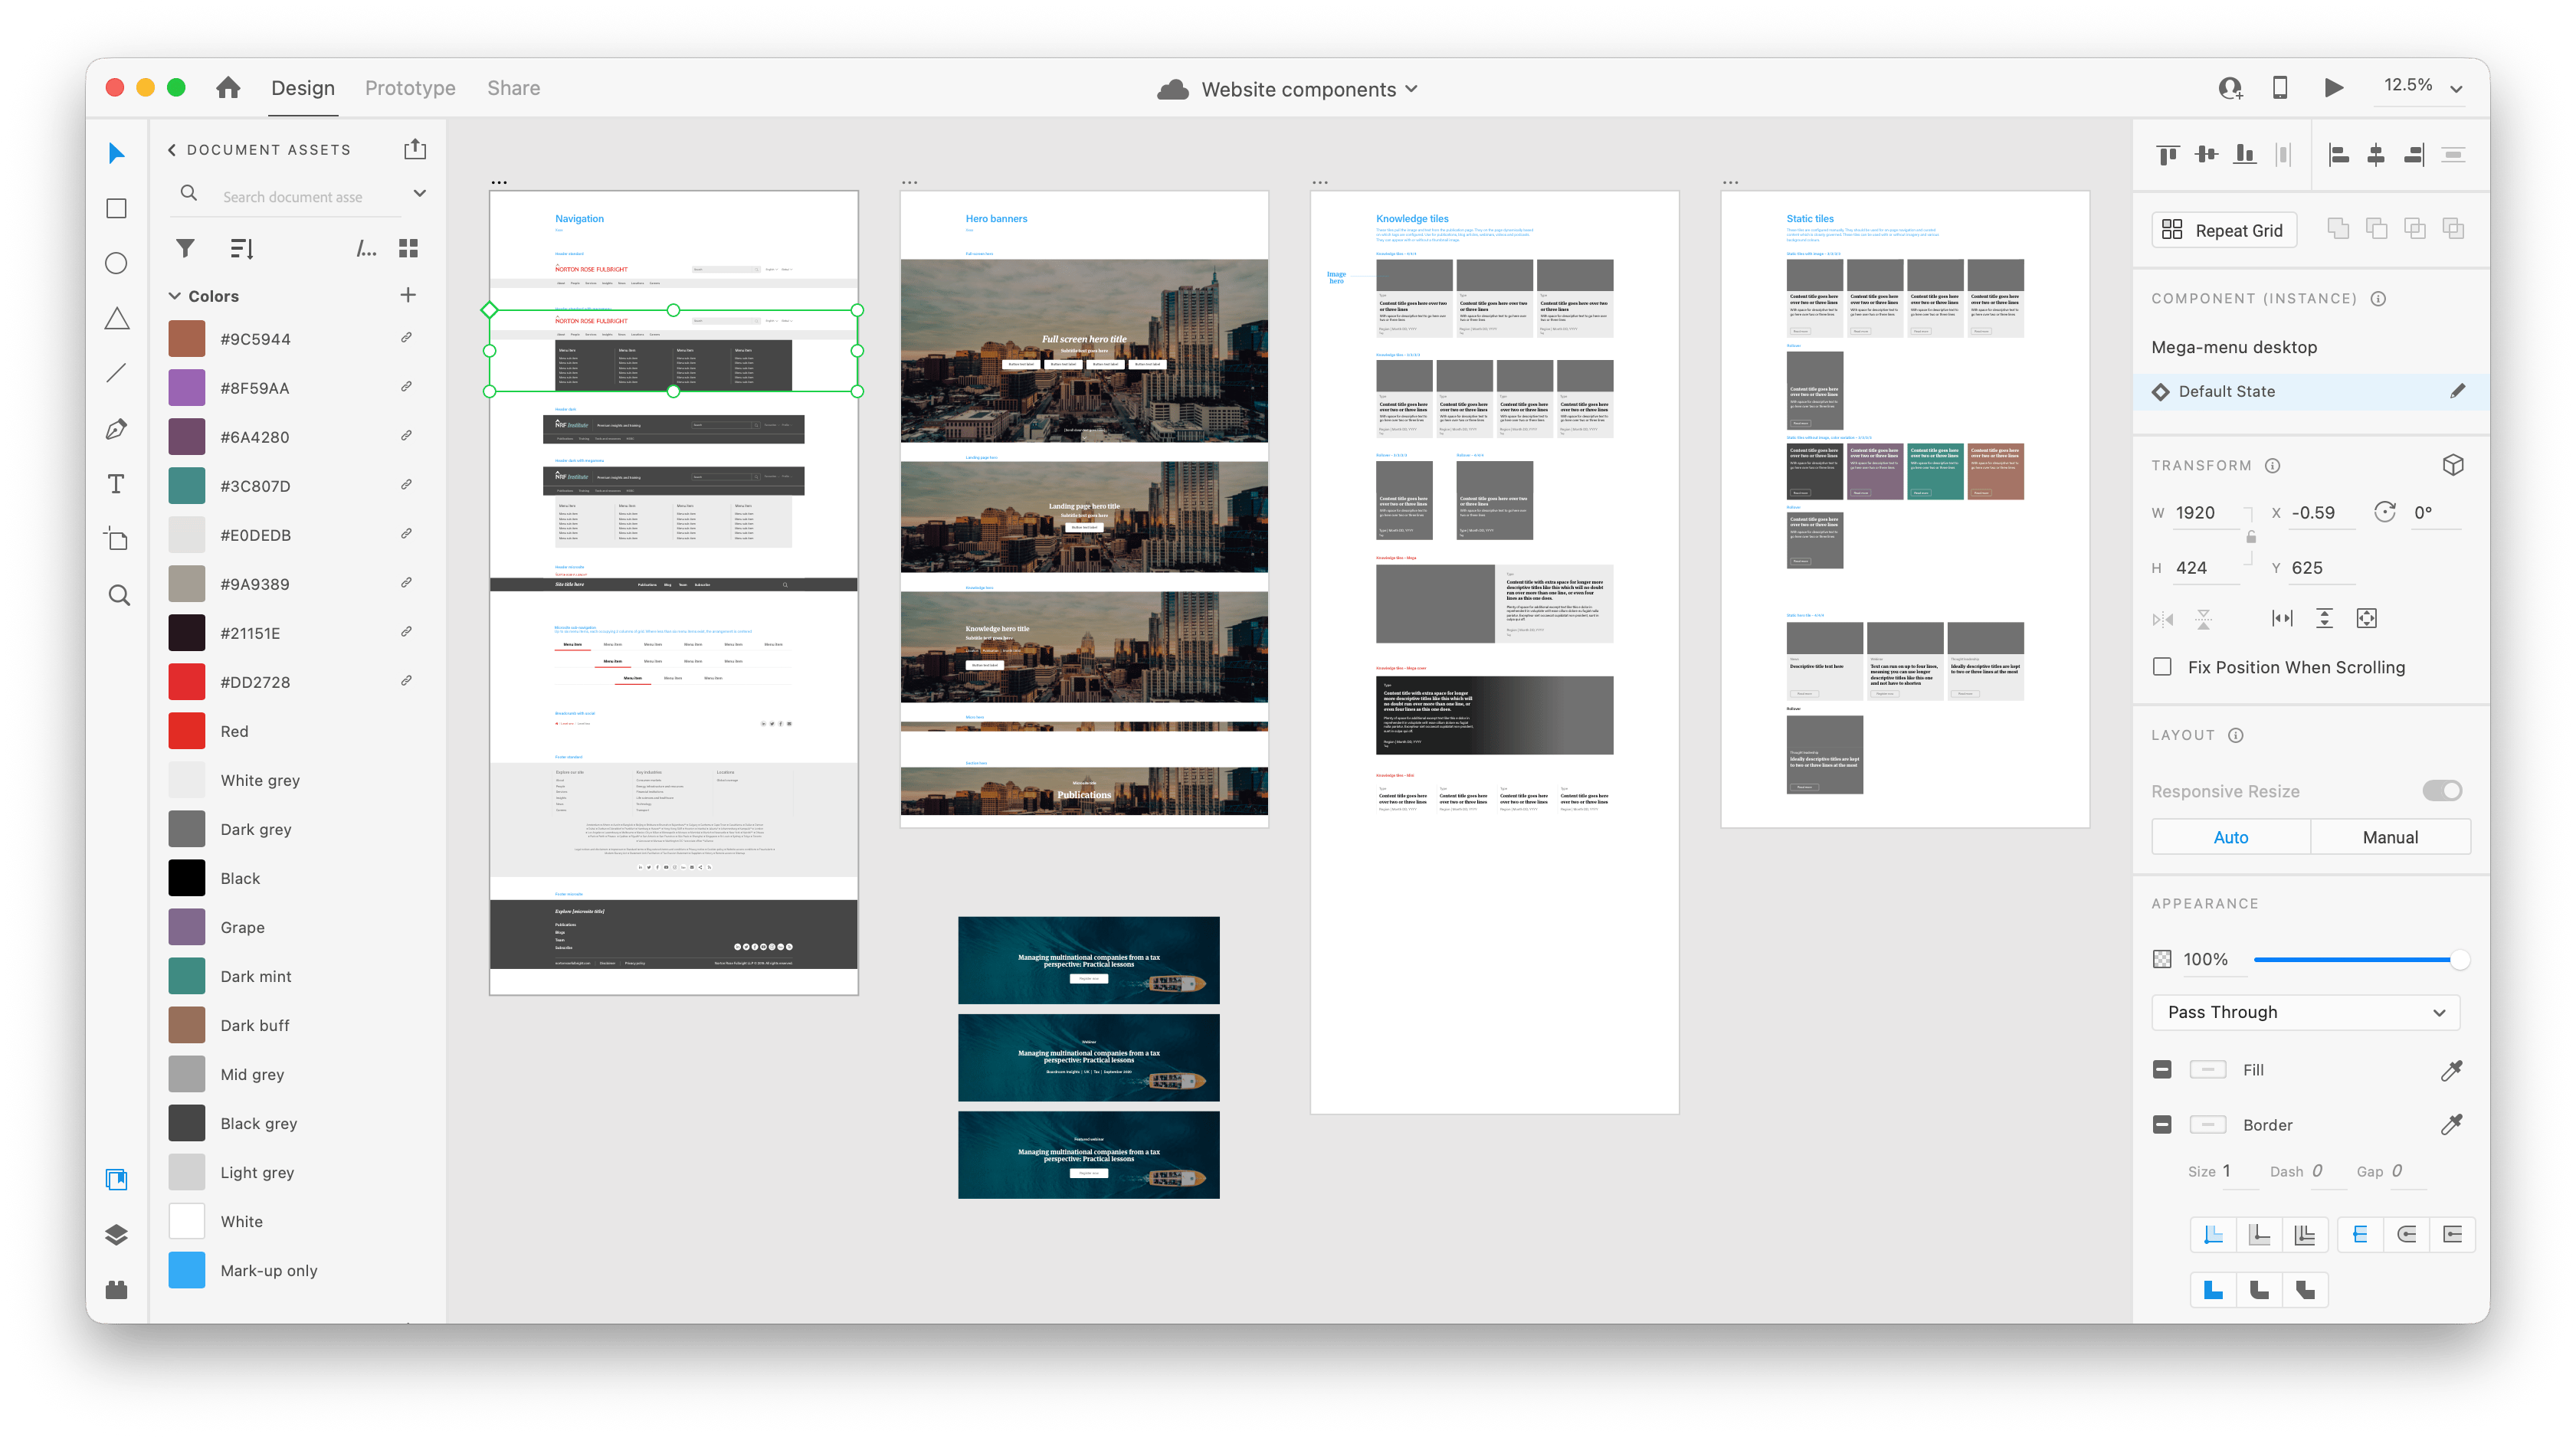2576x1437 pixels.
Task: Open mobile device preview icon
Action: click(2280, 88)
